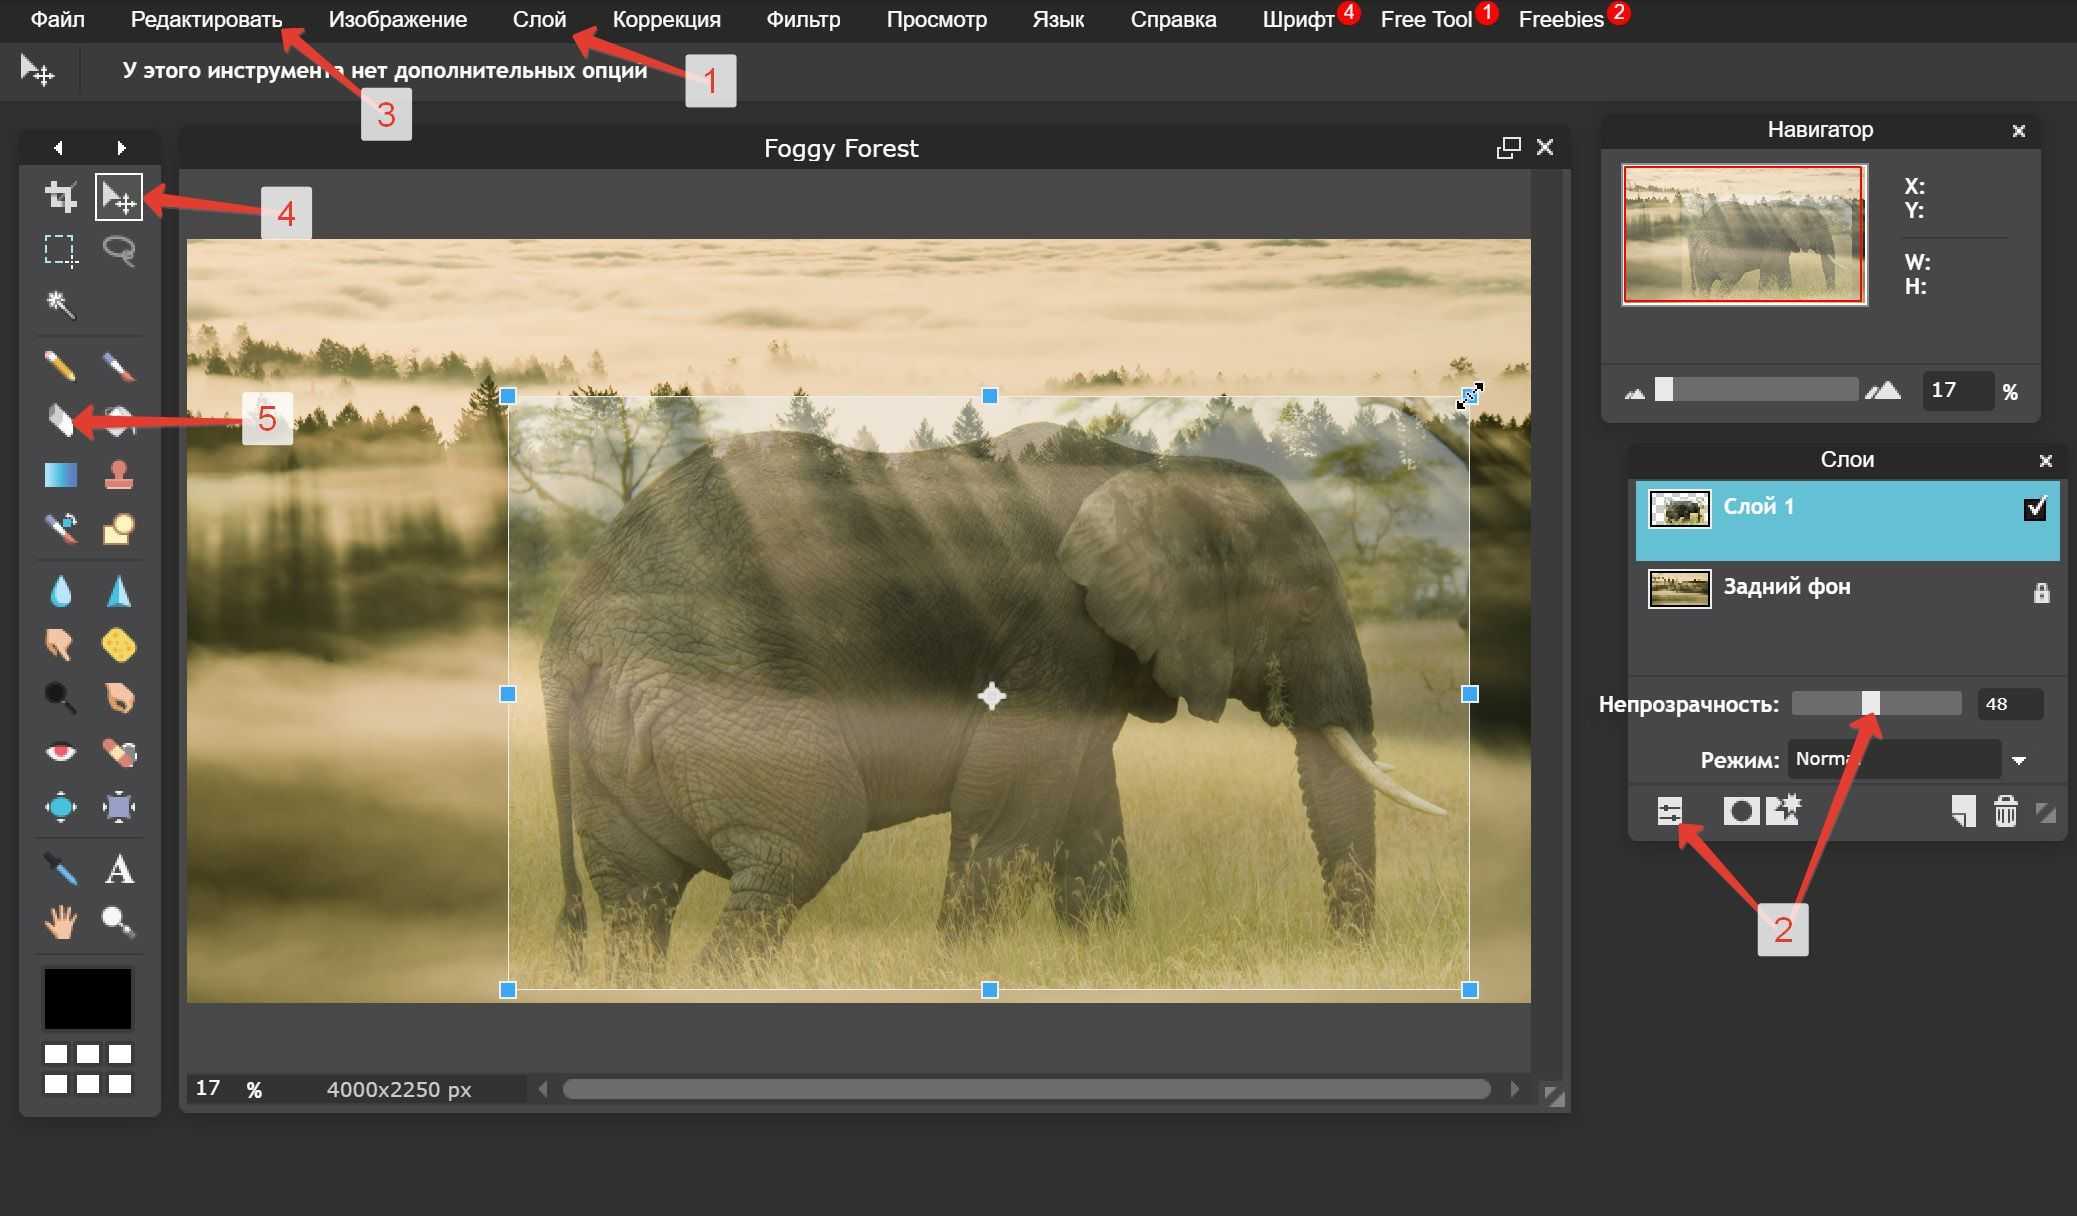Viewport: 2077px width, 1216px height.
Task: Drag the Непрозрачность opacity slider
Action: click(1871, 704)
